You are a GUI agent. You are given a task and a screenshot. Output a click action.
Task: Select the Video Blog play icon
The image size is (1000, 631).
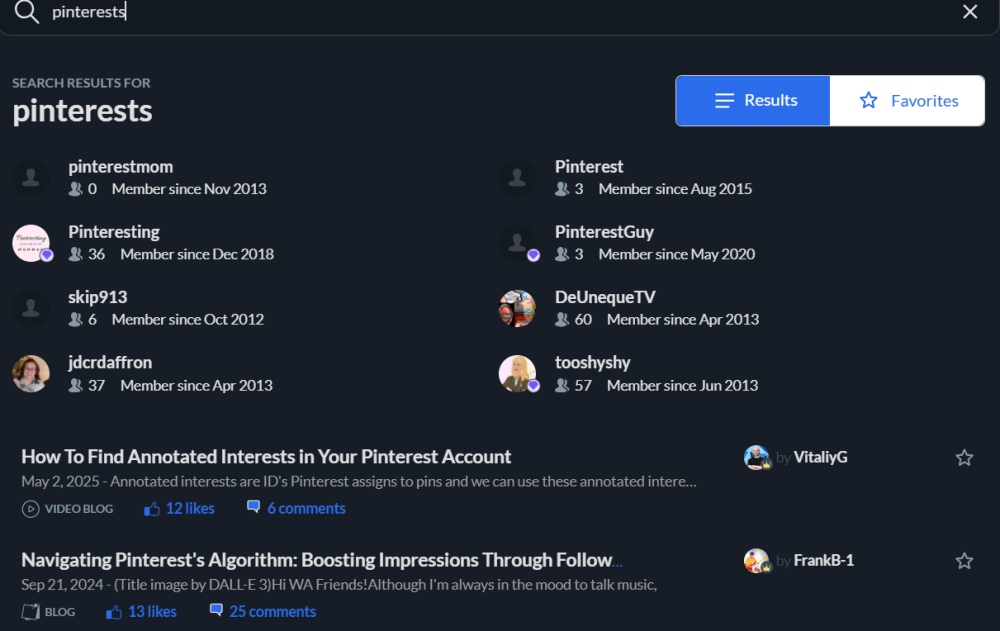(x=31, y=508)
